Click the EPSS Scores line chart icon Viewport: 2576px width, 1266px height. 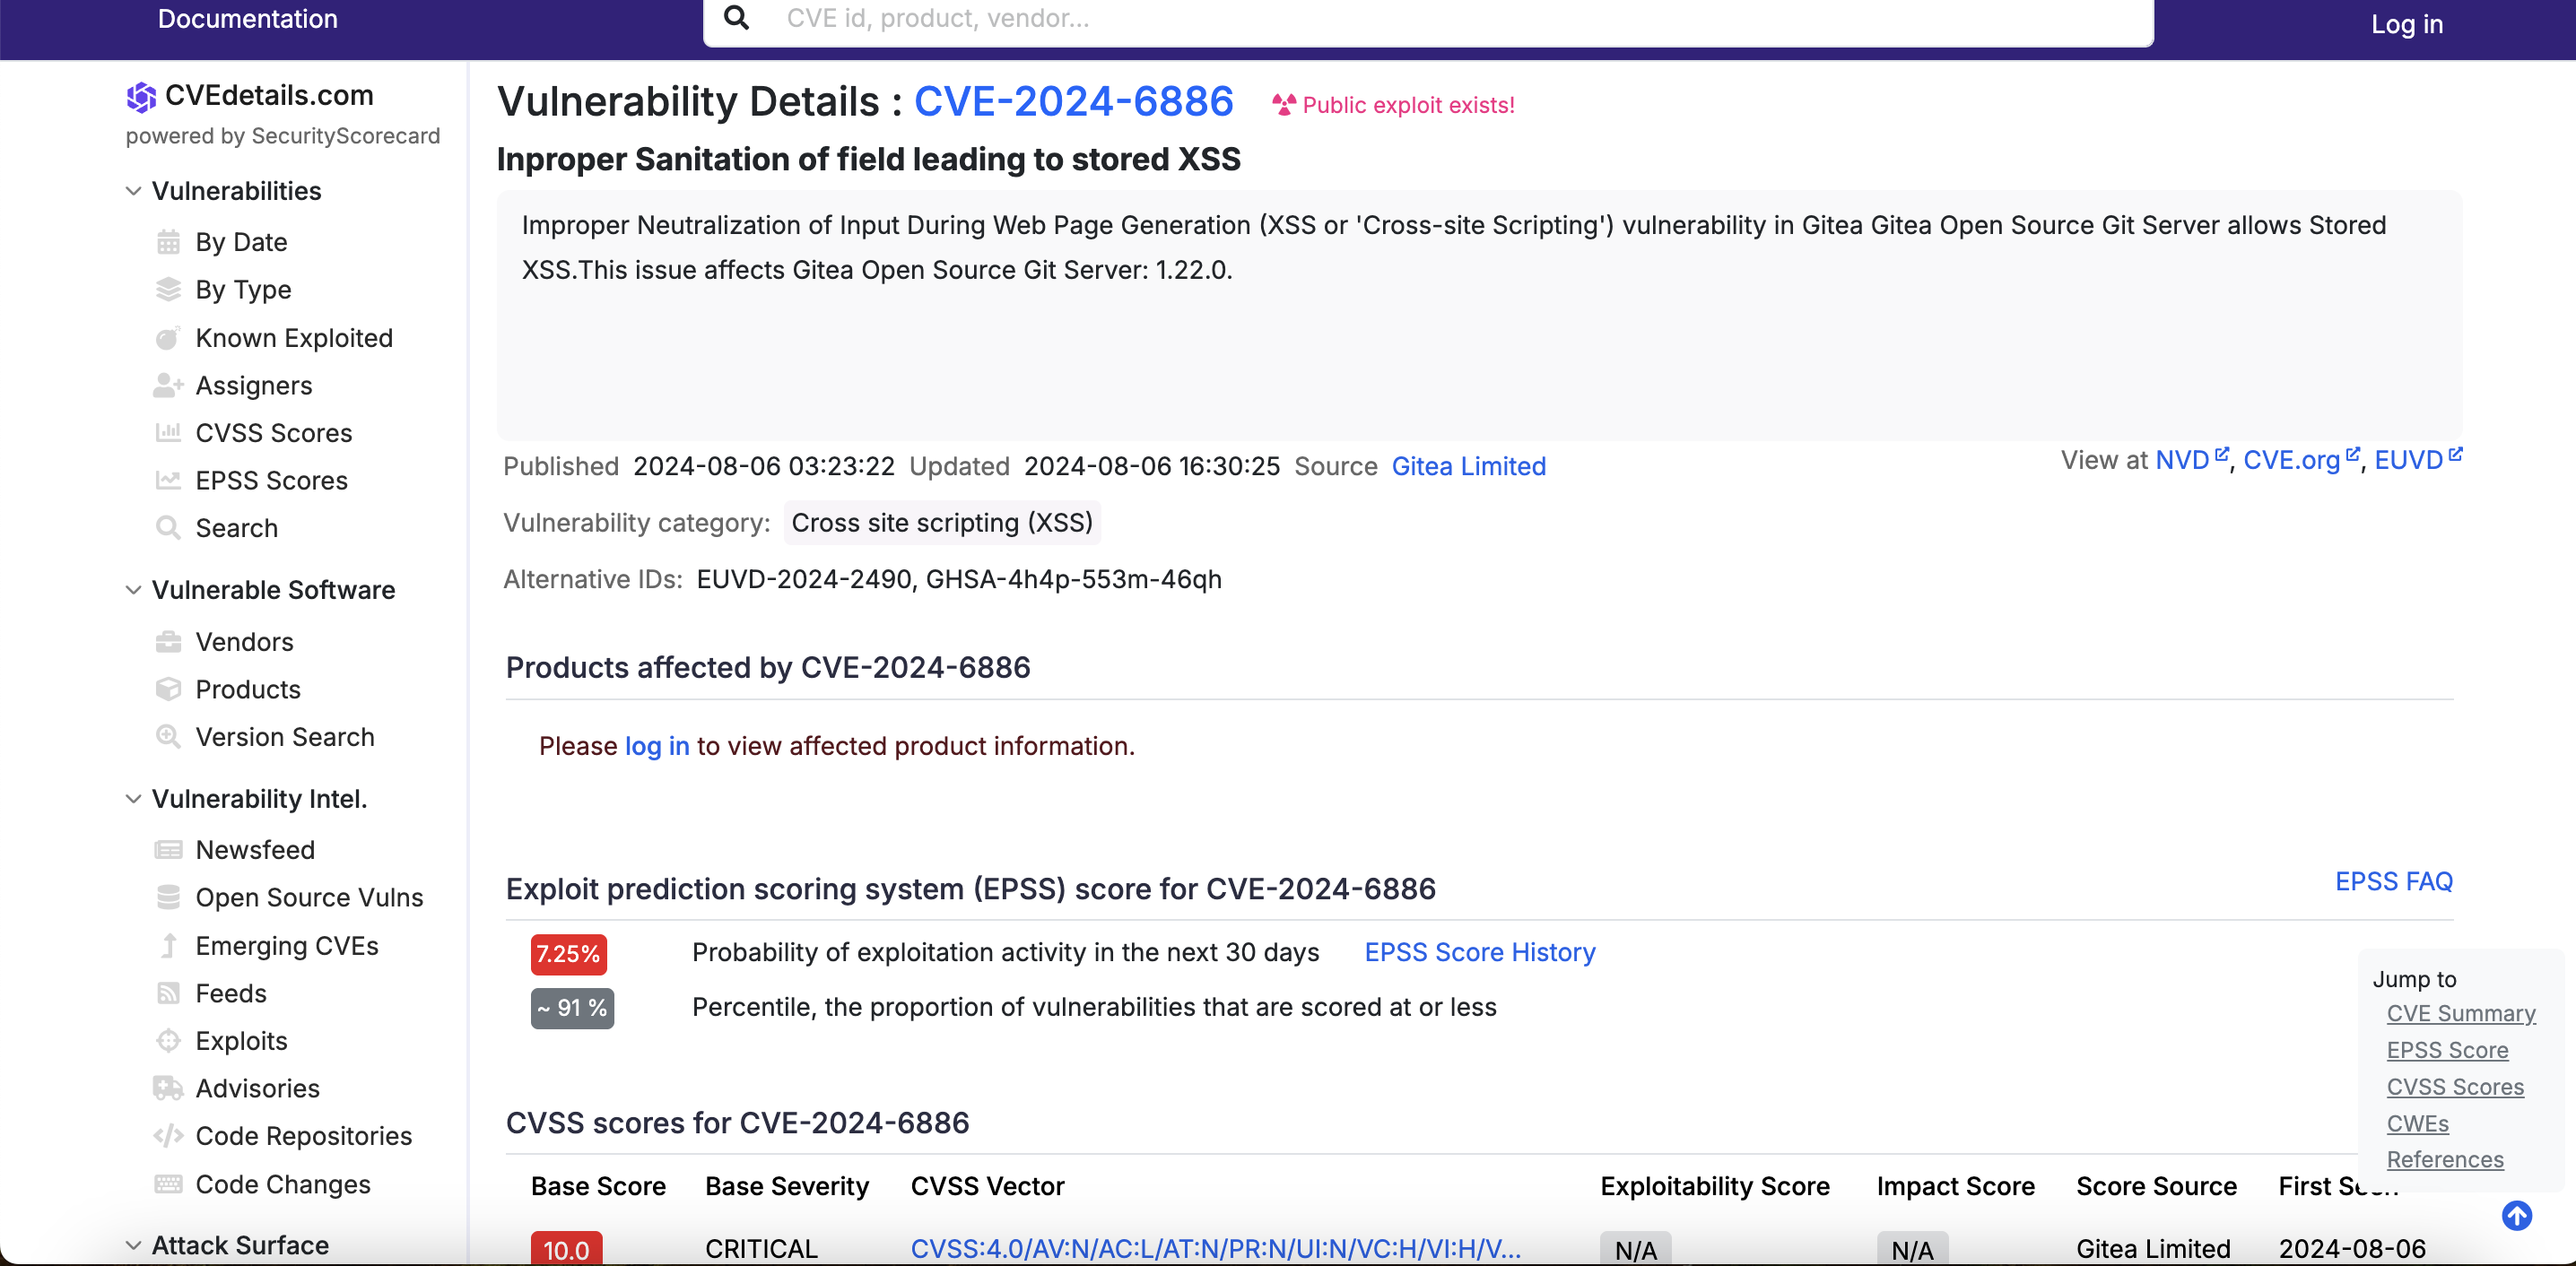point(168,480)
